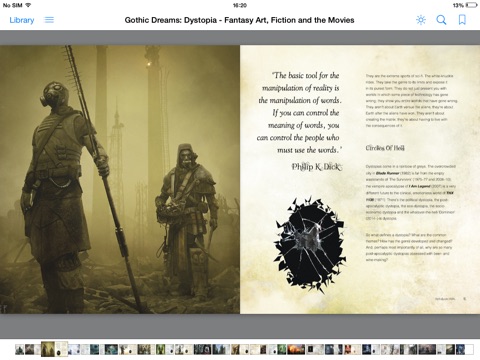Jump to the fiery orange explosion thumbnail

[x=296, y=349]
